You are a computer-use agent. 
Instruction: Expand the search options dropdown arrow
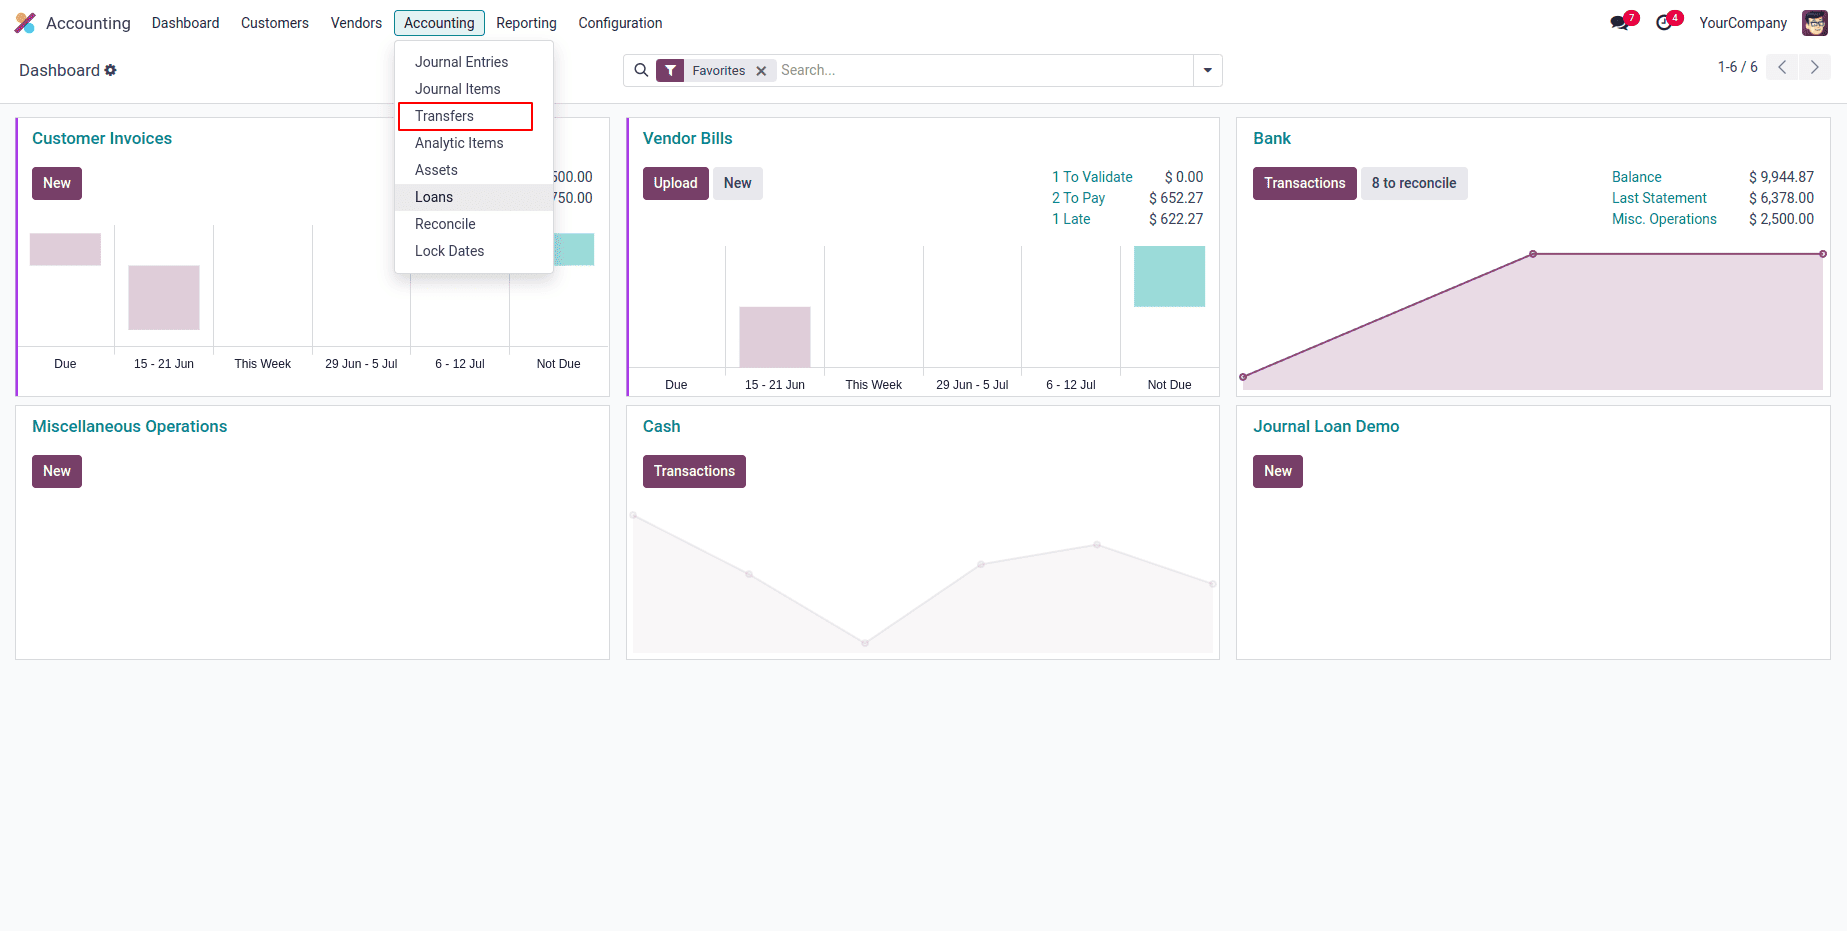click(1207, 70)
